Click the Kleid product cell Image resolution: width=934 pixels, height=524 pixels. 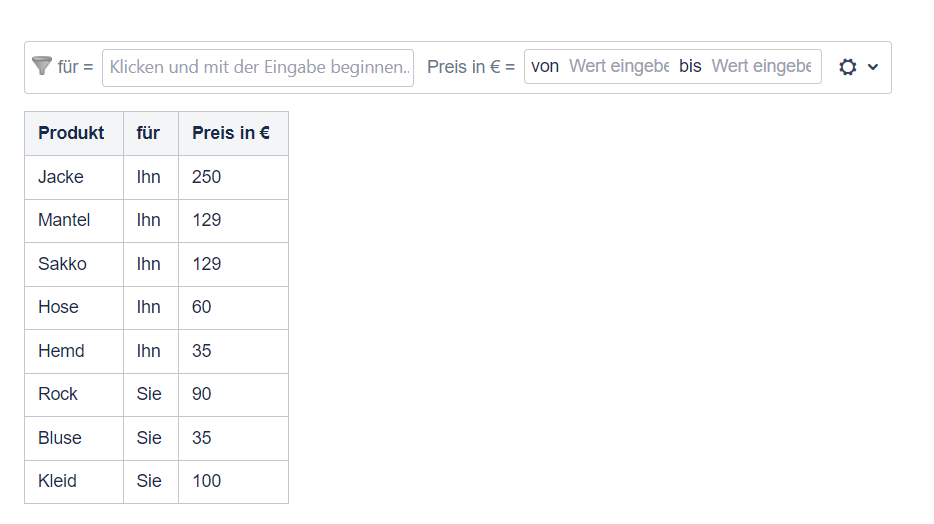point(57,481)
